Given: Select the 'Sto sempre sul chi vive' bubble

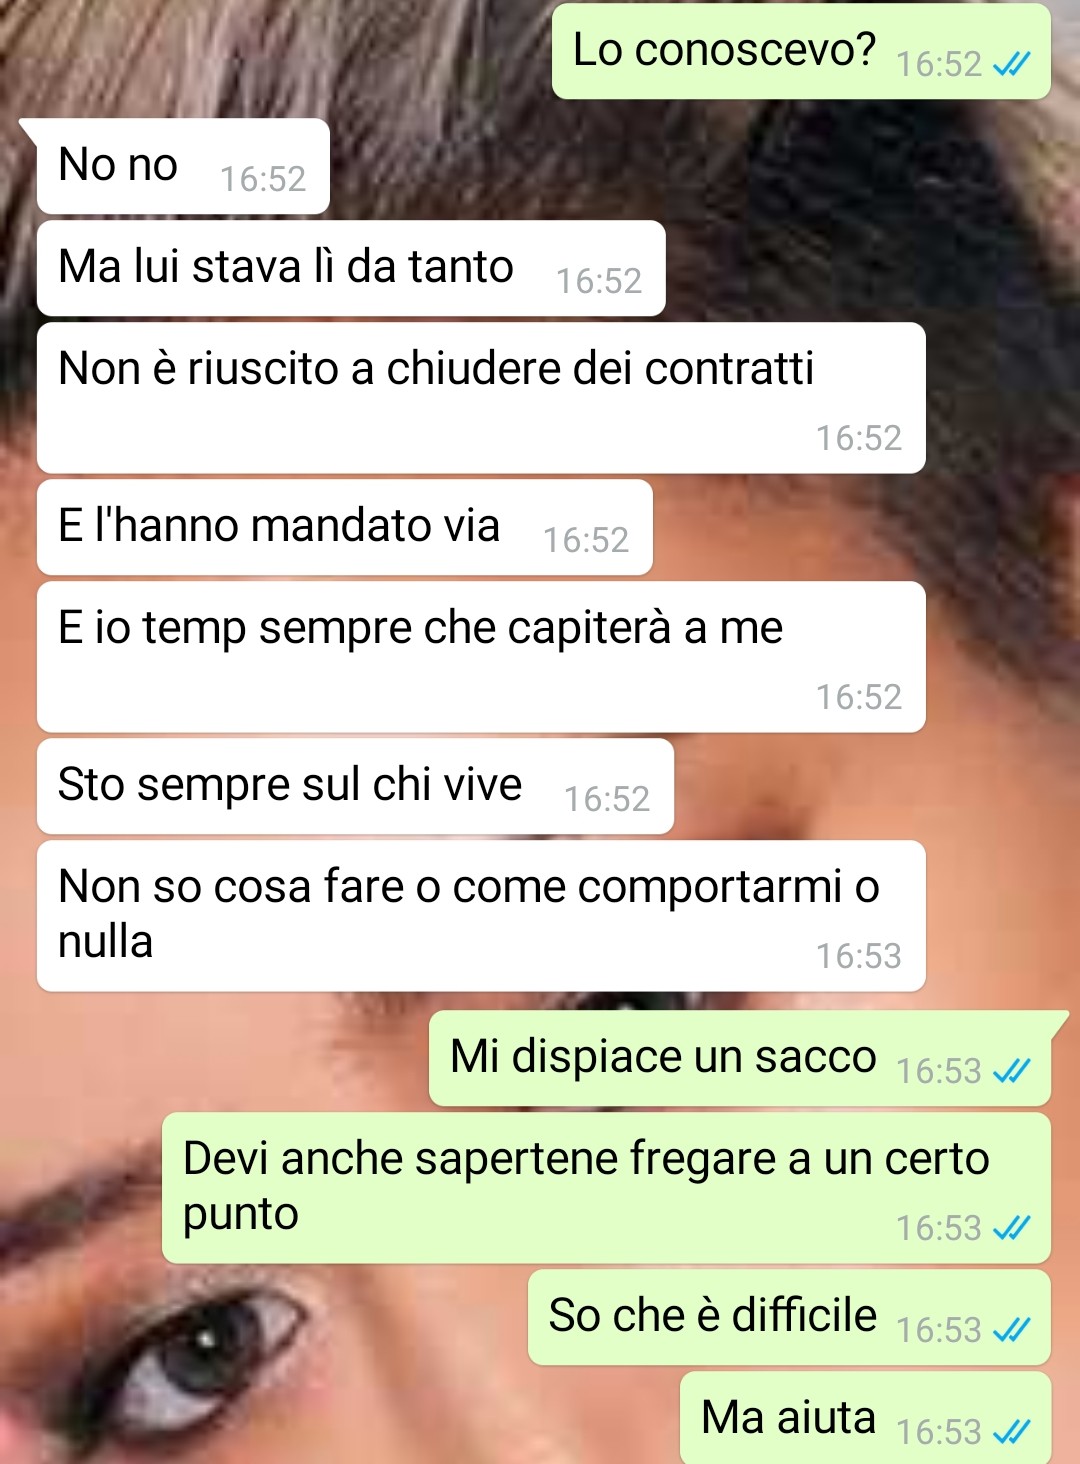Looking at the screenshot, I should 355,786.
